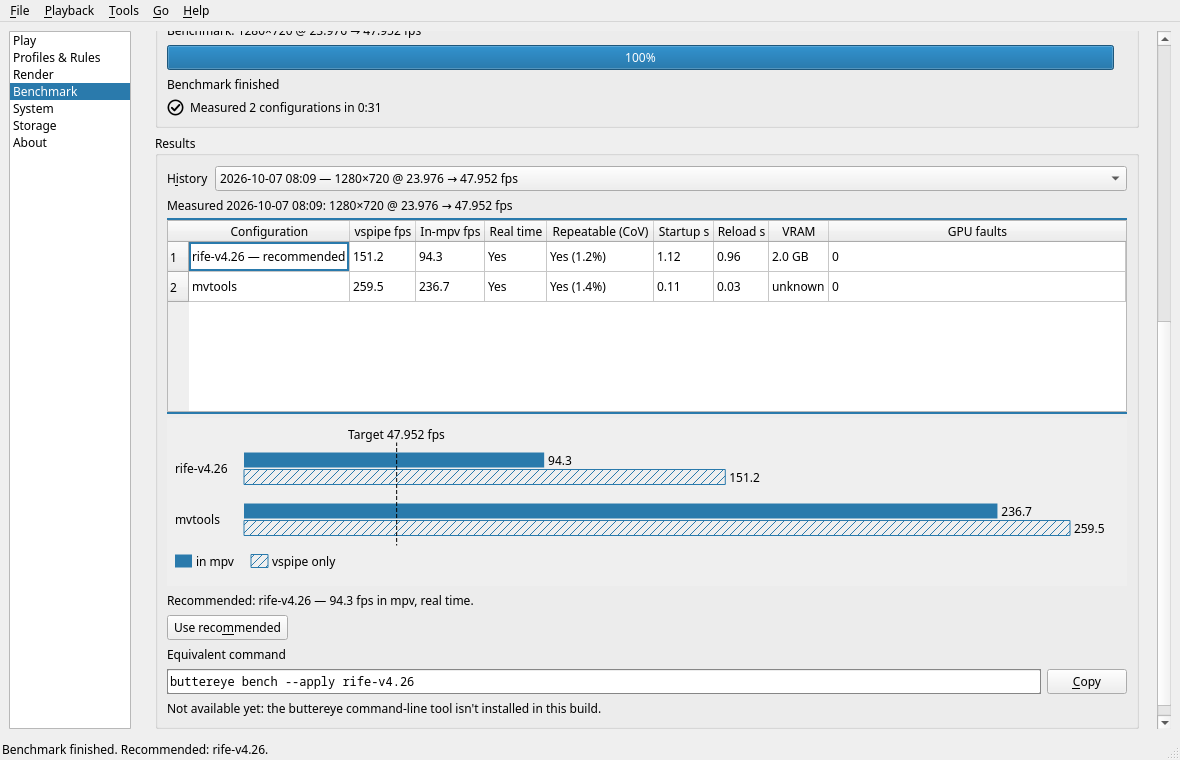Sort by the vspipe fps column header
Viewport: 1180px width, 760px height.
(x=382, y=231)
